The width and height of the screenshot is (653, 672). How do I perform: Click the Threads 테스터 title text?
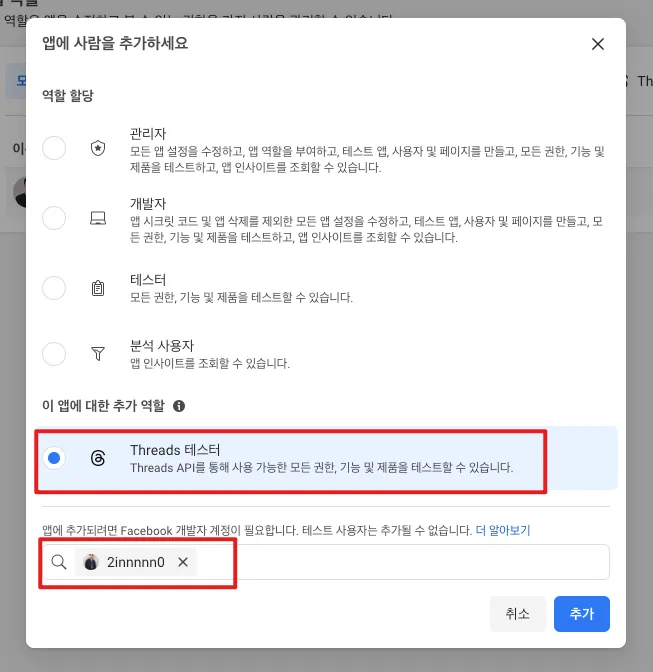175,450
